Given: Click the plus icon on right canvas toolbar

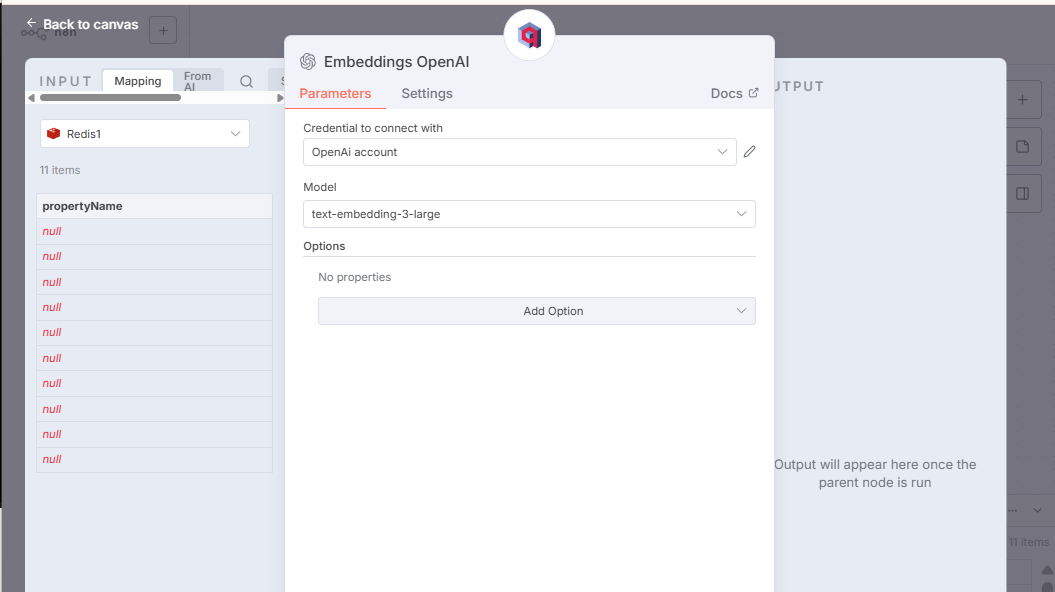Looking at the screenshot, I should tap(1023, 100).
